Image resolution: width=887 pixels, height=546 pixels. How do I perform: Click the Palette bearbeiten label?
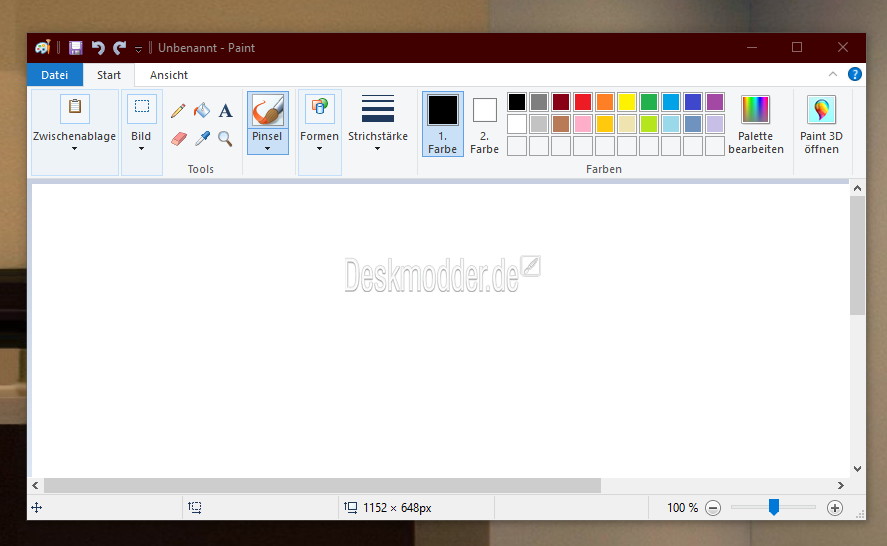click(756, 143)
